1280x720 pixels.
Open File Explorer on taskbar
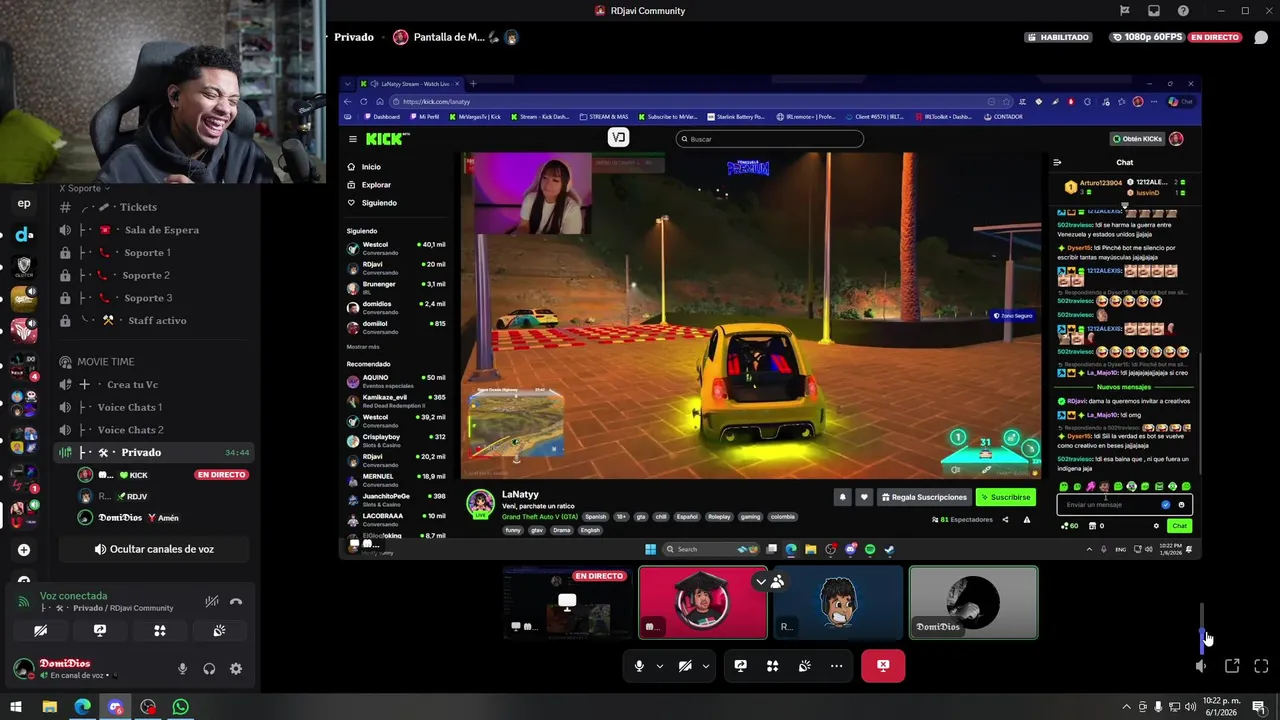49,707
